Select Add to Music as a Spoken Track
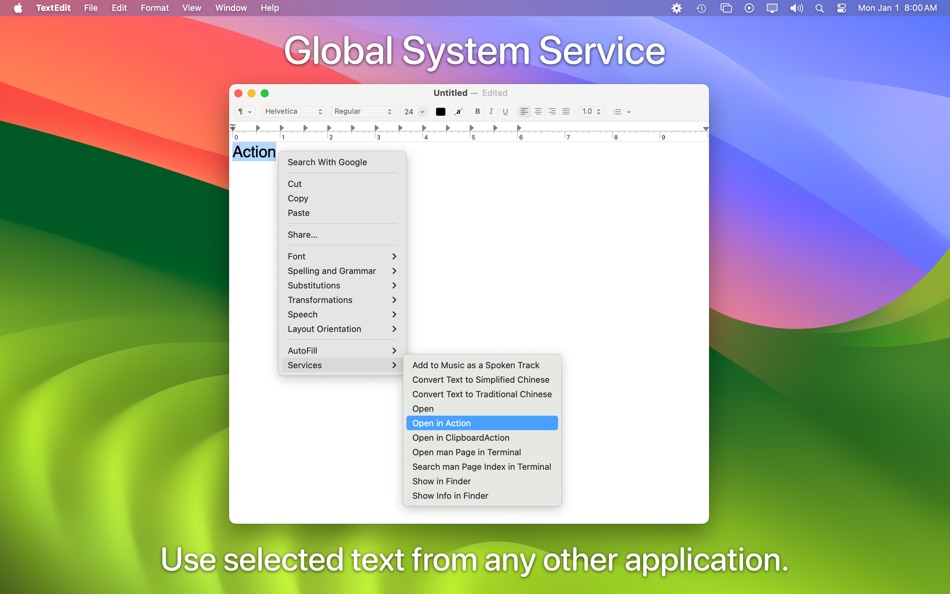Image resolution: width=950 pixels, height=594 pixels. (482, 365)
